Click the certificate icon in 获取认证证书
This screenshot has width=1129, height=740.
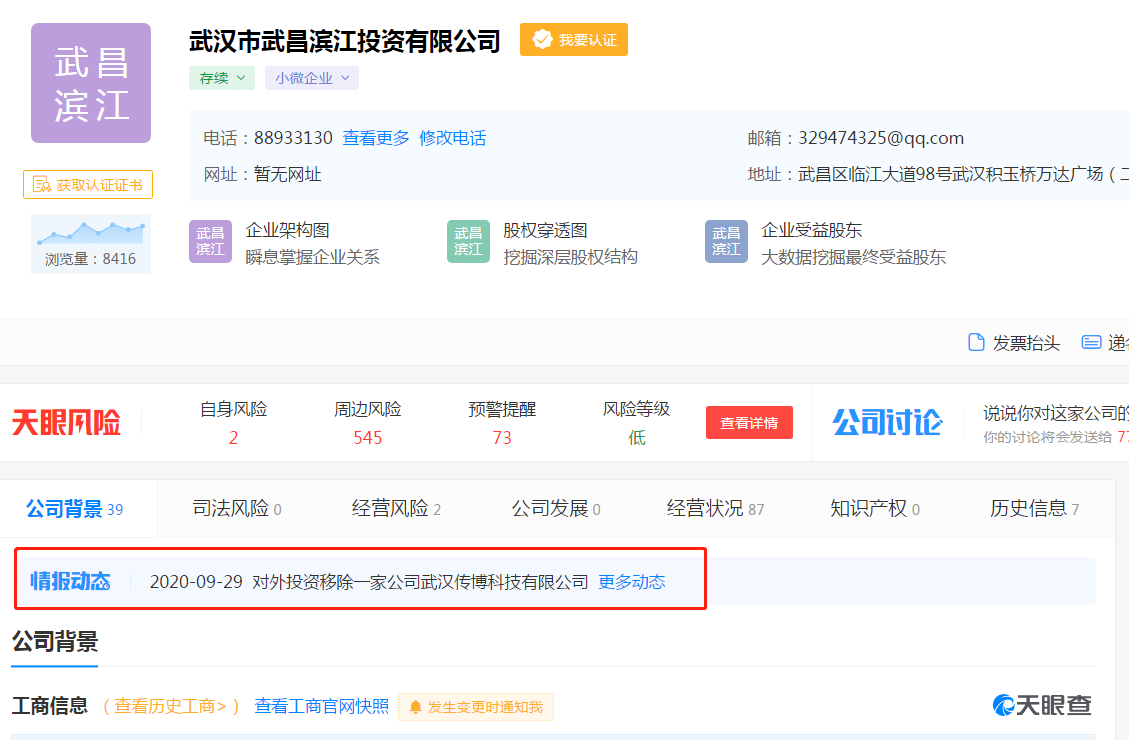[x=42, y=184]
